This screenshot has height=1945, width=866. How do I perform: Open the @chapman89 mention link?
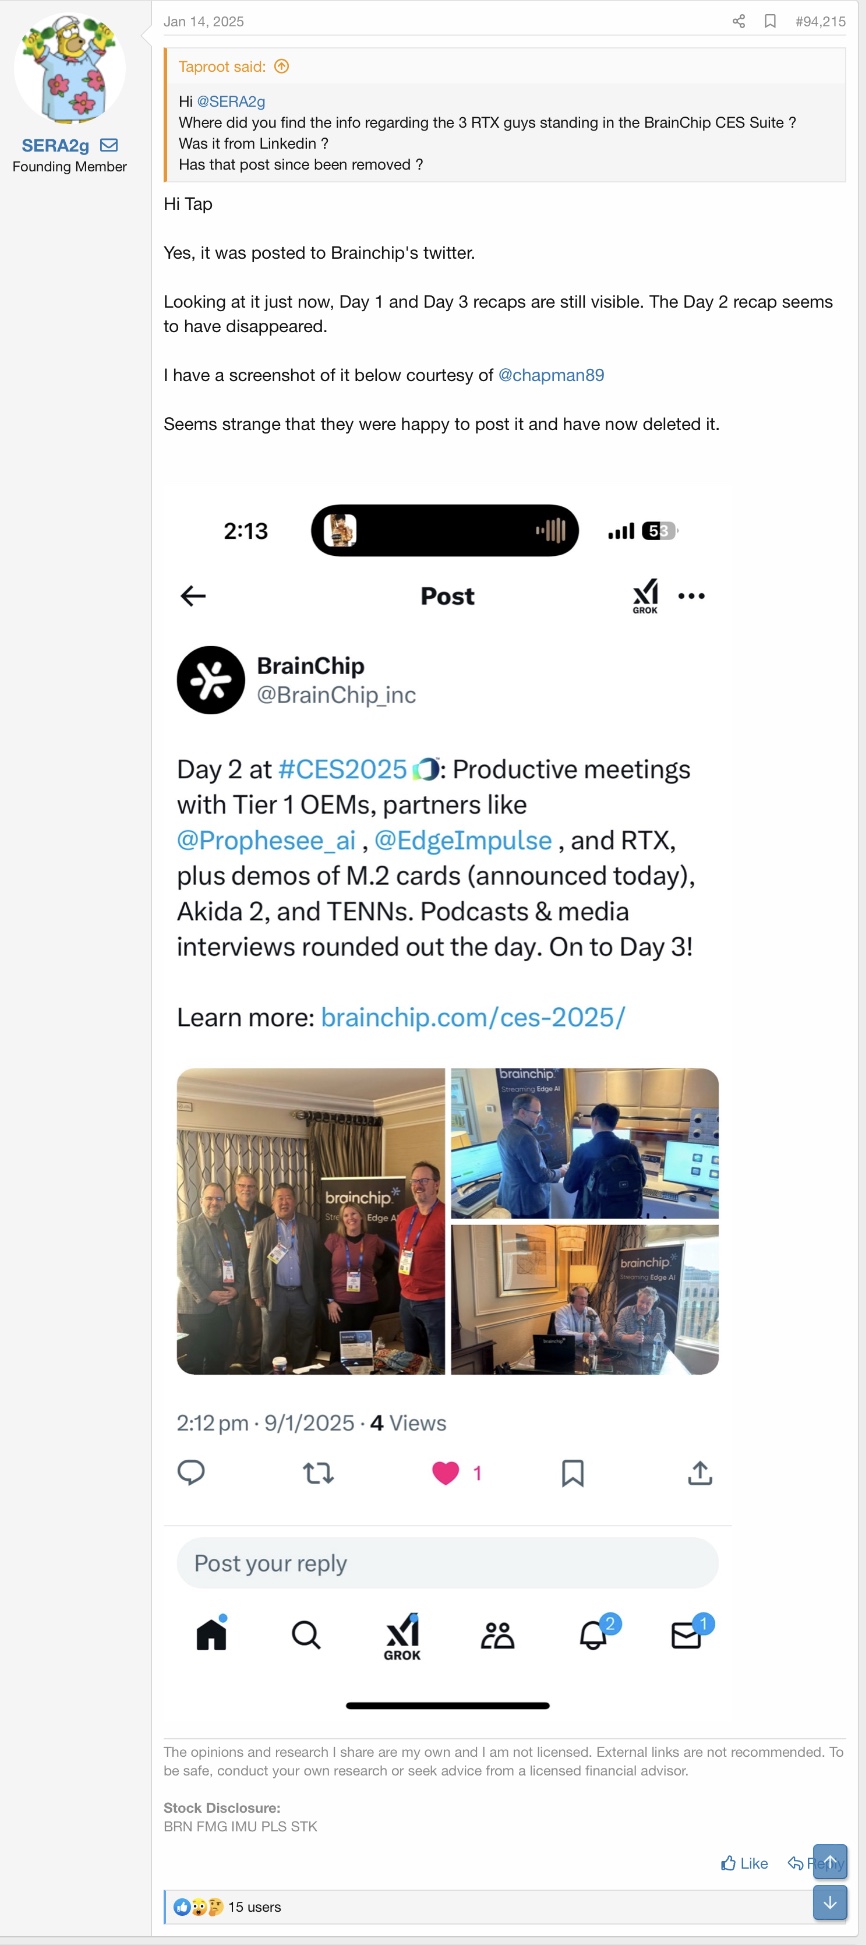551,375
